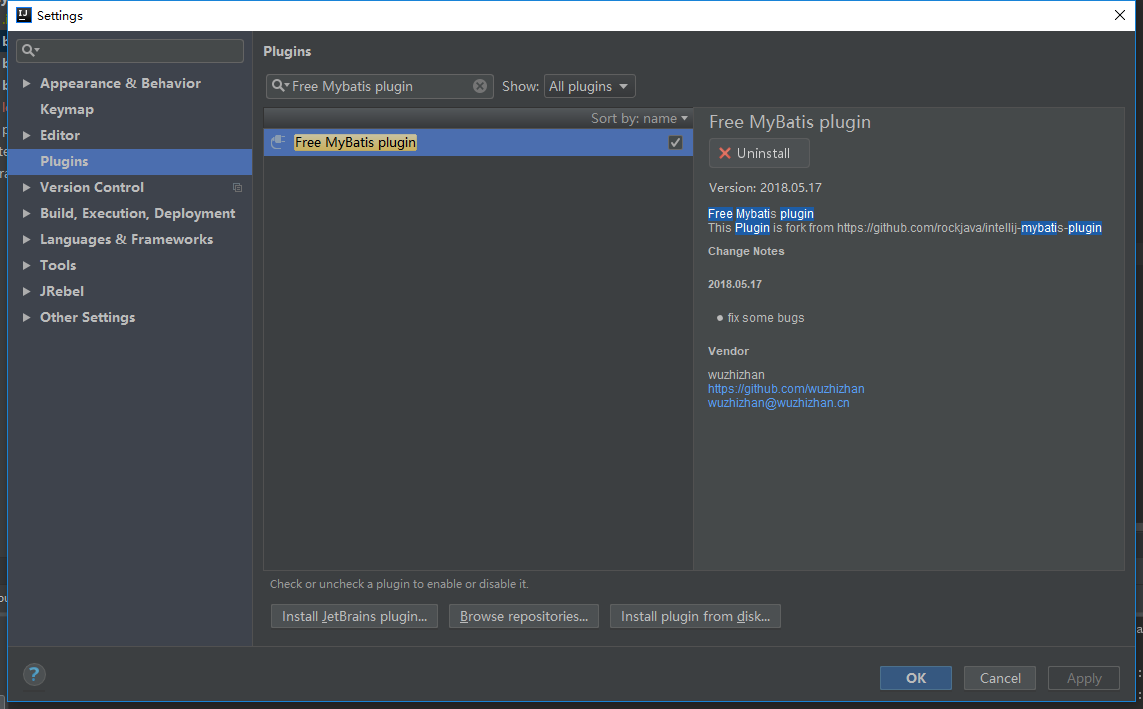Click the Apply button

(1084, 678)
